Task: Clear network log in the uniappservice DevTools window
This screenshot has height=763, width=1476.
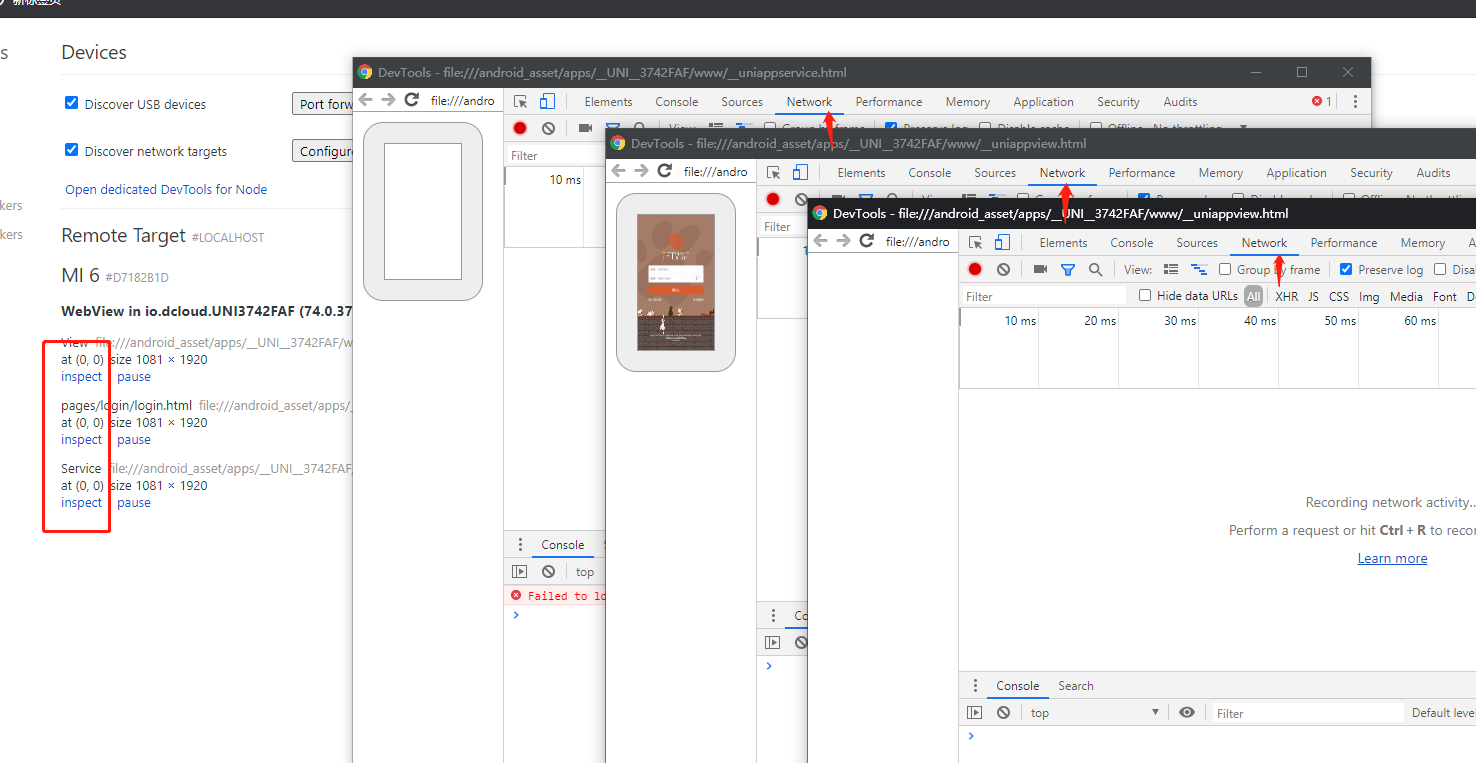Action: coord(548,128)
